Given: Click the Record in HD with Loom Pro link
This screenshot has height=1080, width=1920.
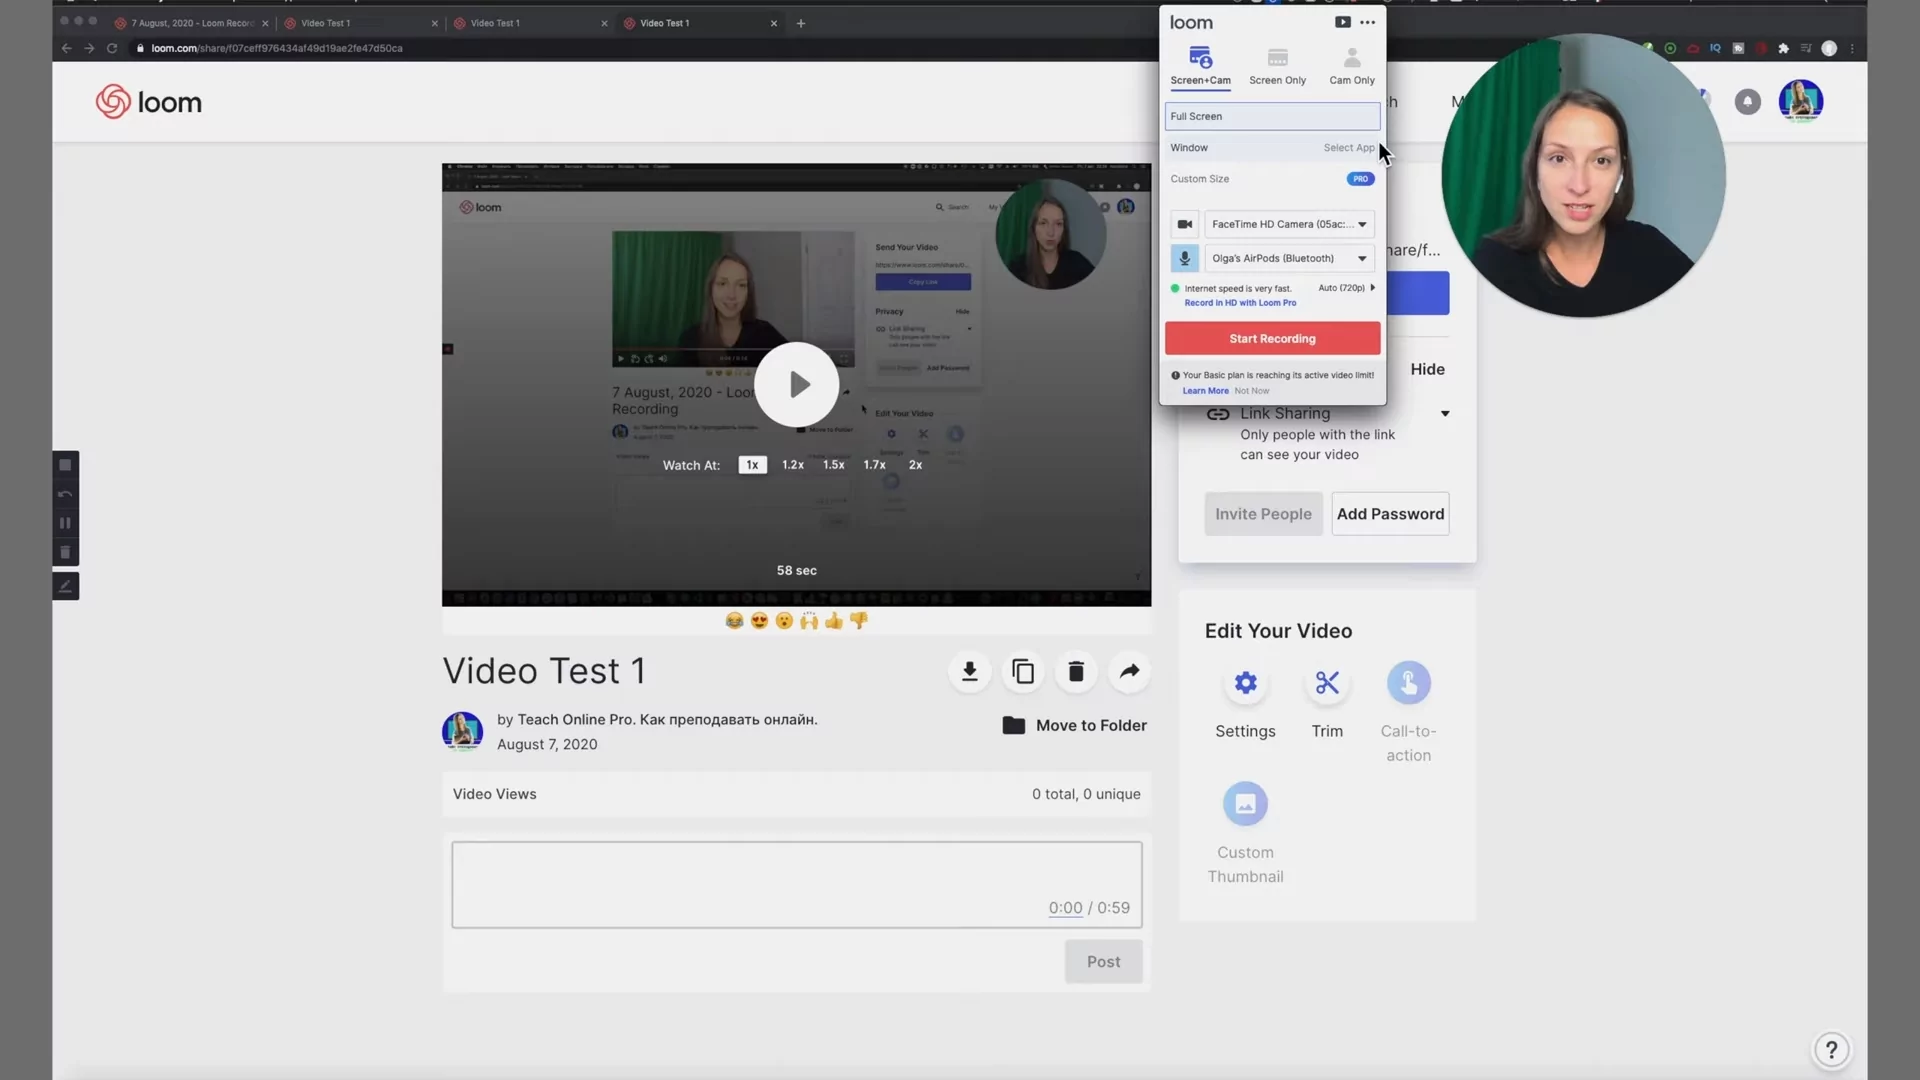Looking at the screenshot, I should (x=1240, y=303).
